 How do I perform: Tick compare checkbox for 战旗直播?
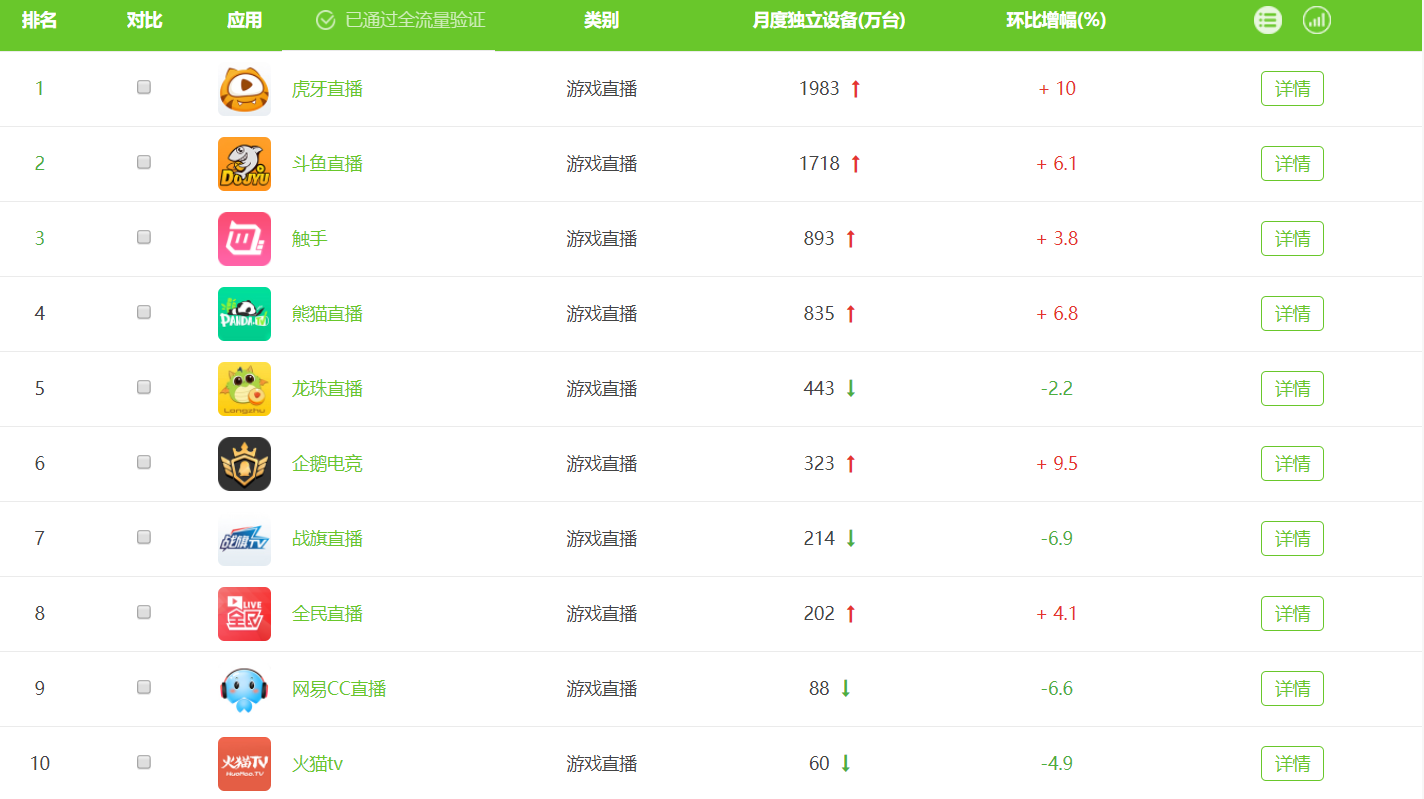(x=144, y=537)
